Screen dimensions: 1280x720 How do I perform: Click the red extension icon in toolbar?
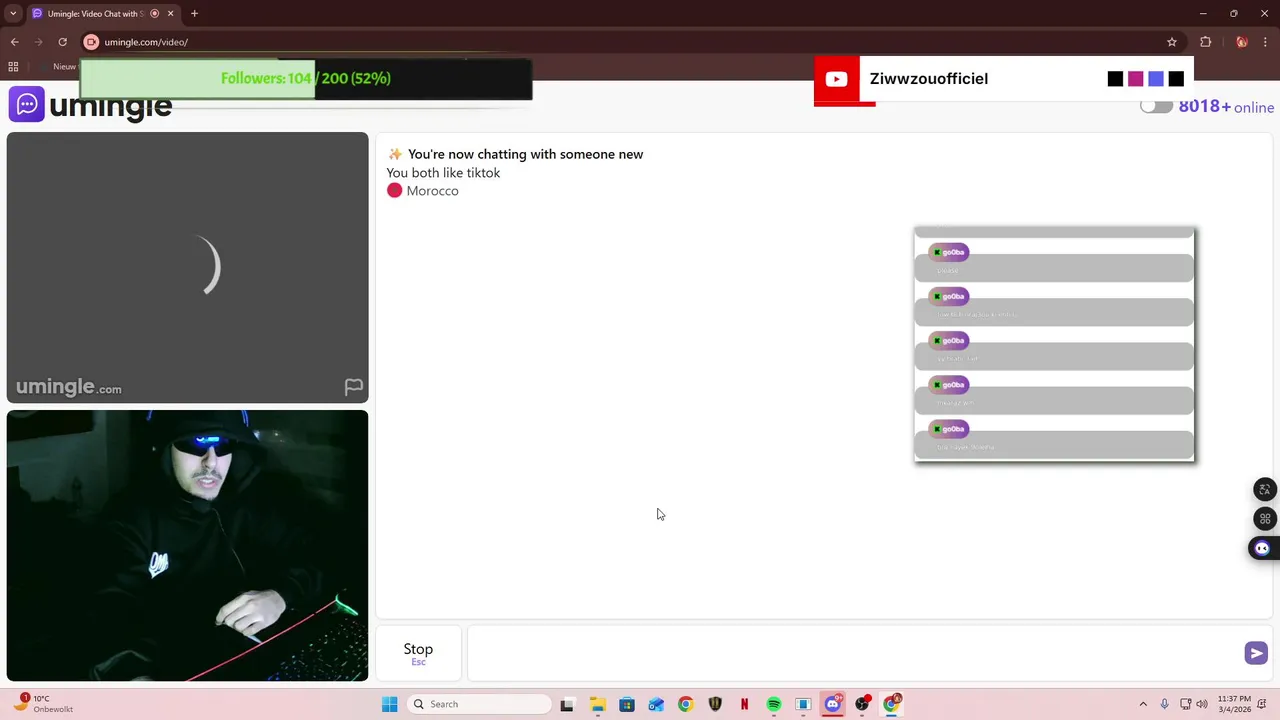(1241, 42)
